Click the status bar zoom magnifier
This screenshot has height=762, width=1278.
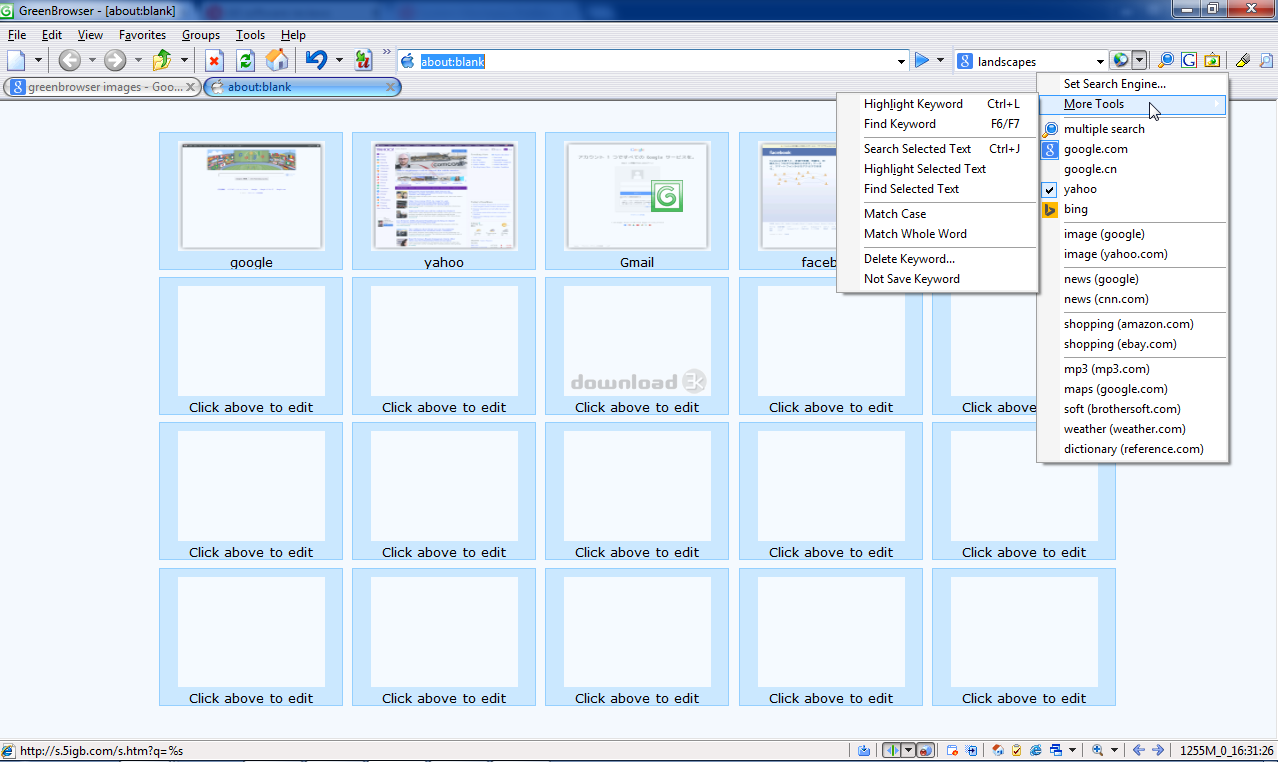tap(1098, 750)
